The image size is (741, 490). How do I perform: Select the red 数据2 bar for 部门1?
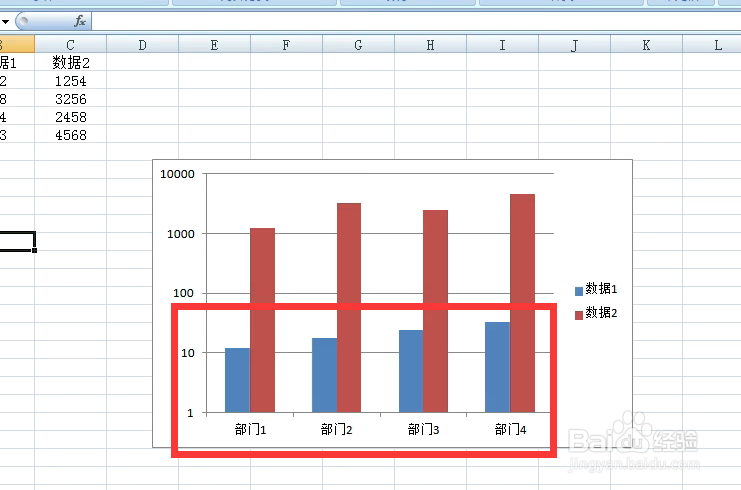coord(262,320)
